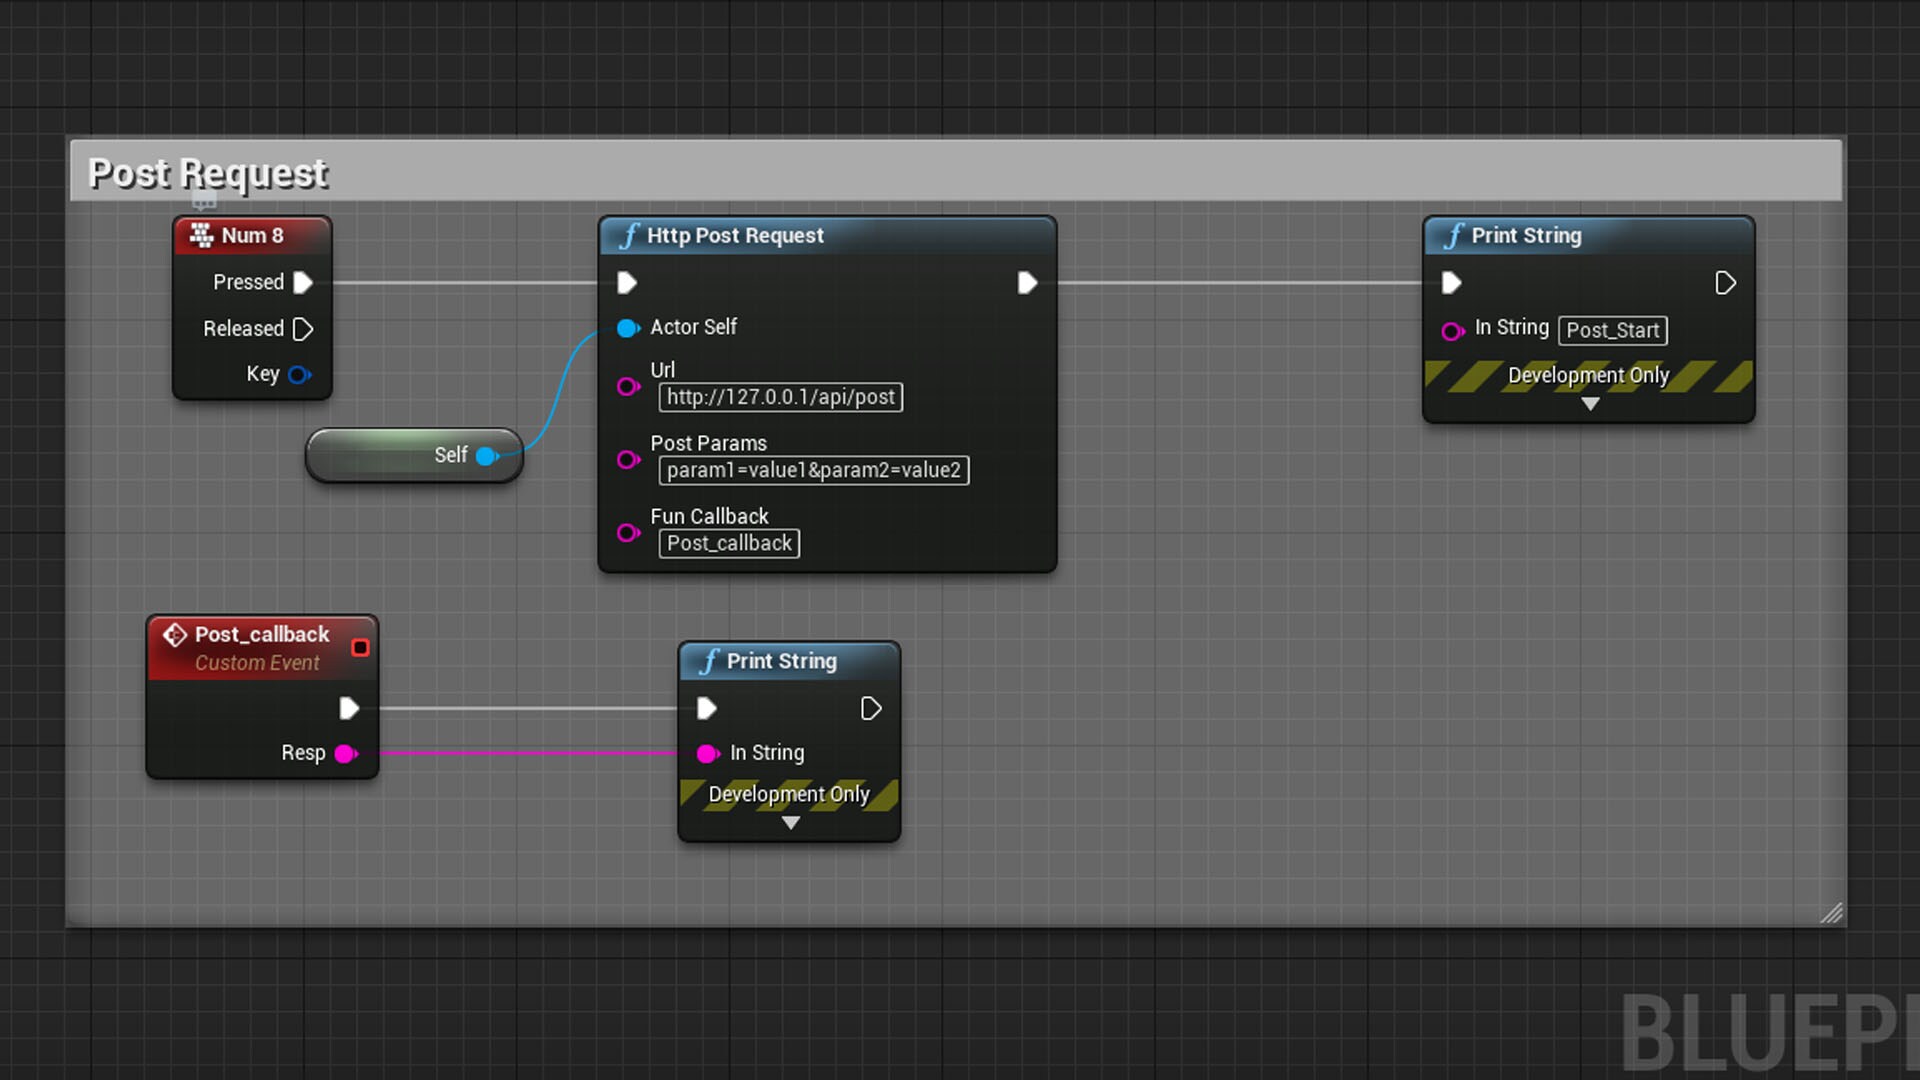Viewport: 1920px width, 1080px height.
Task: Expand the top-right Print String advanced options
Action: (x=1590, y=405)
